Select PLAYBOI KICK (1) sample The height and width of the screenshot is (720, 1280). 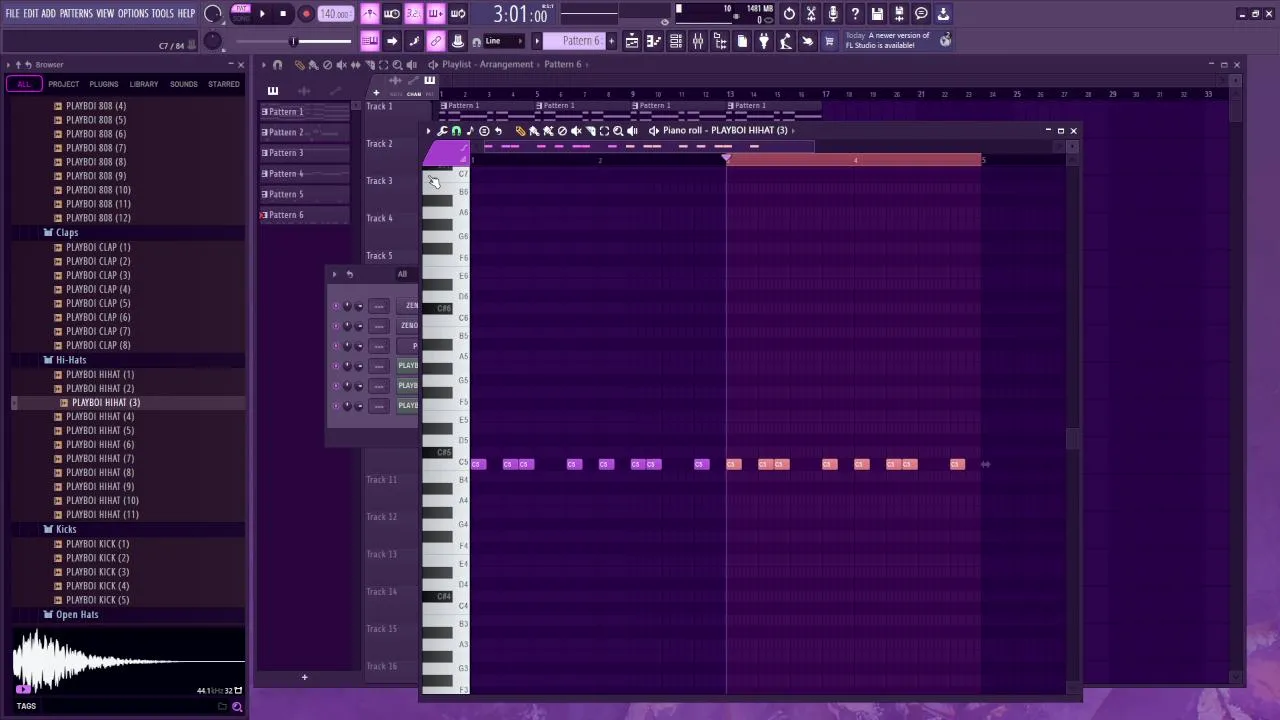(97, 544)
